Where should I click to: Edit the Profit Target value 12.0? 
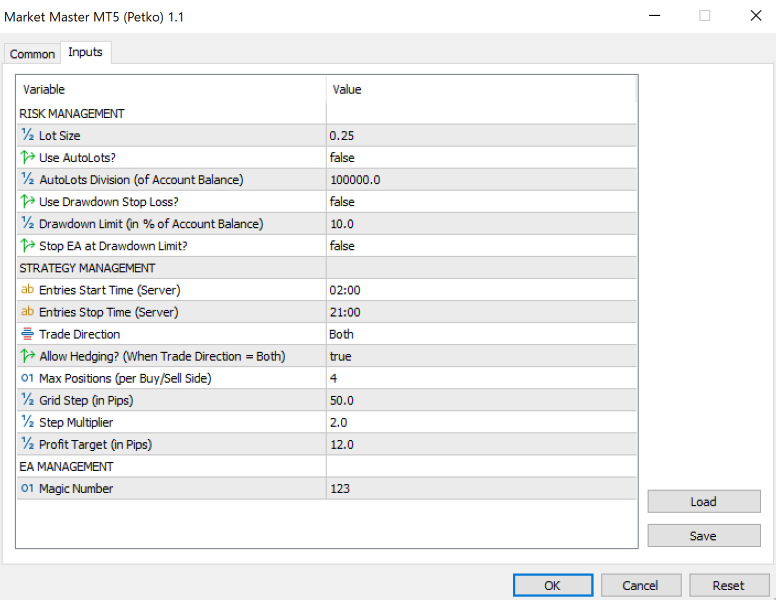coord(480,444)
